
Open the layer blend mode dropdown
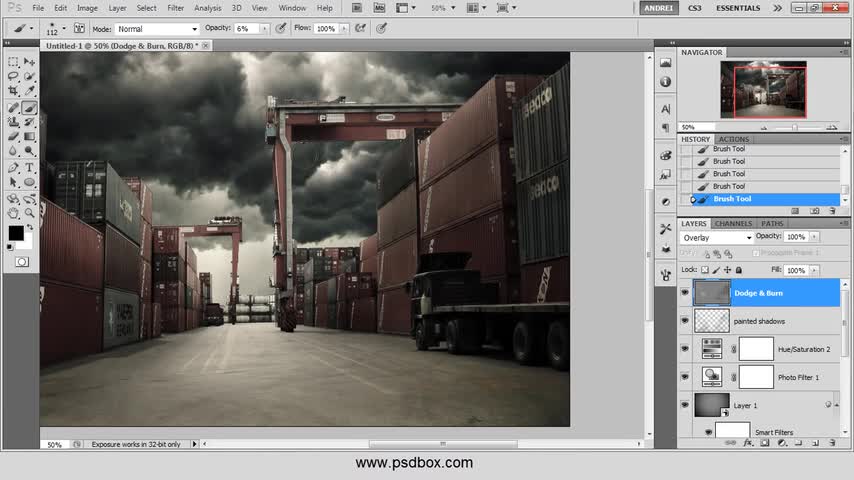pyautogui.click(x=716, y=238)
